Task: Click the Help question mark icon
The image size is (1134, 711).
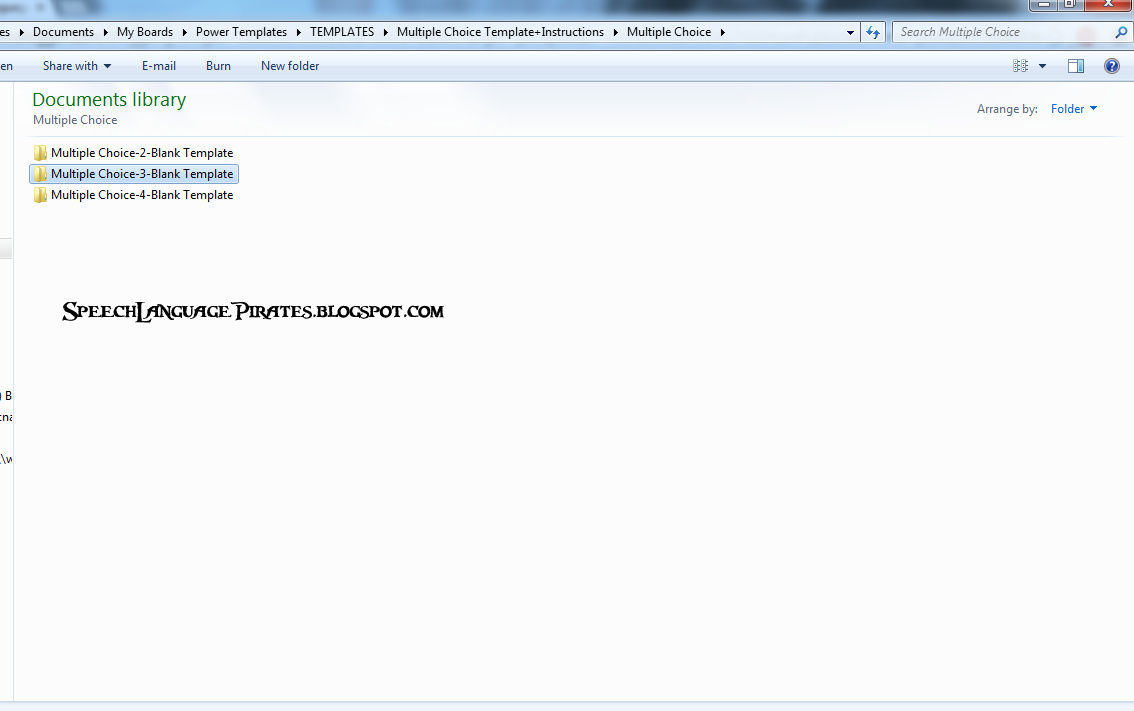Action: pyautogui.click(x=1111, y=66)
